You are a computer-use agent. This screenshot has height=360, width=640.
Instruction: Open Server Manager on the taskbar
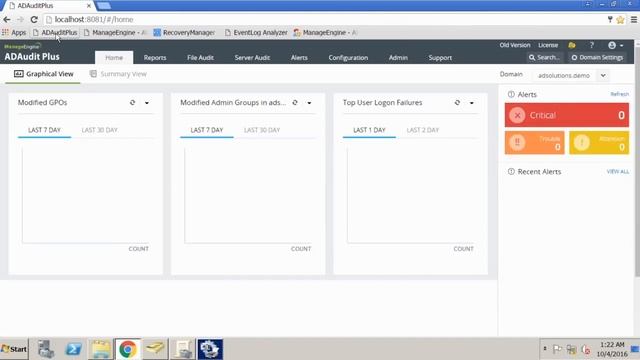46,349
